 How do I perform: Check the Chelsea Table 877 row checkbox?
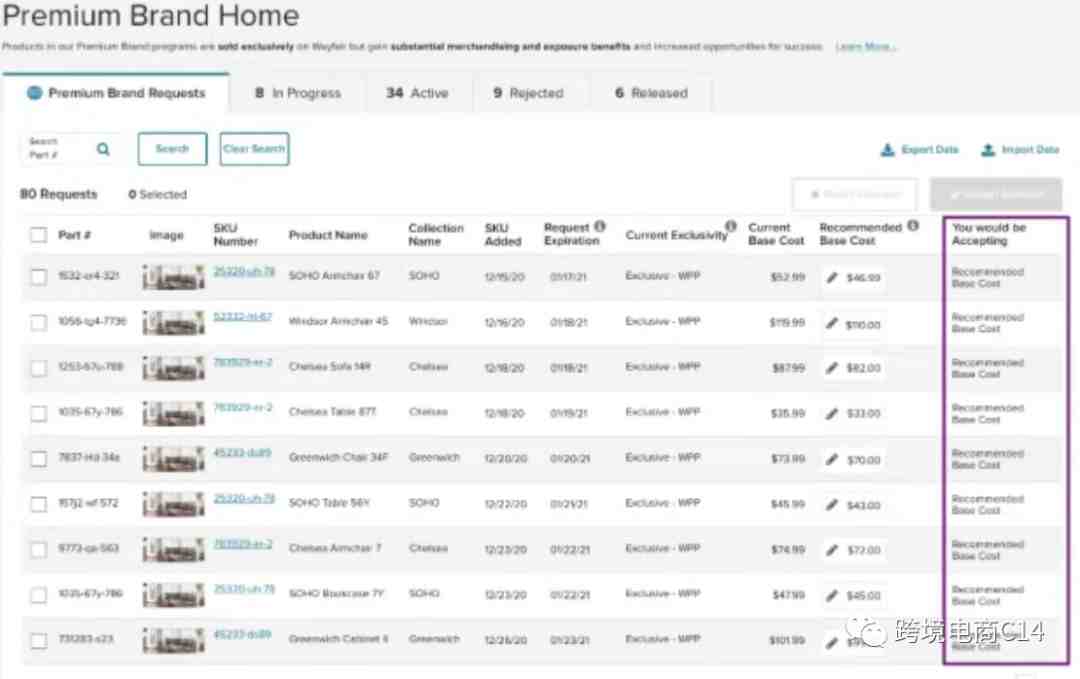(x=39, y=413)
